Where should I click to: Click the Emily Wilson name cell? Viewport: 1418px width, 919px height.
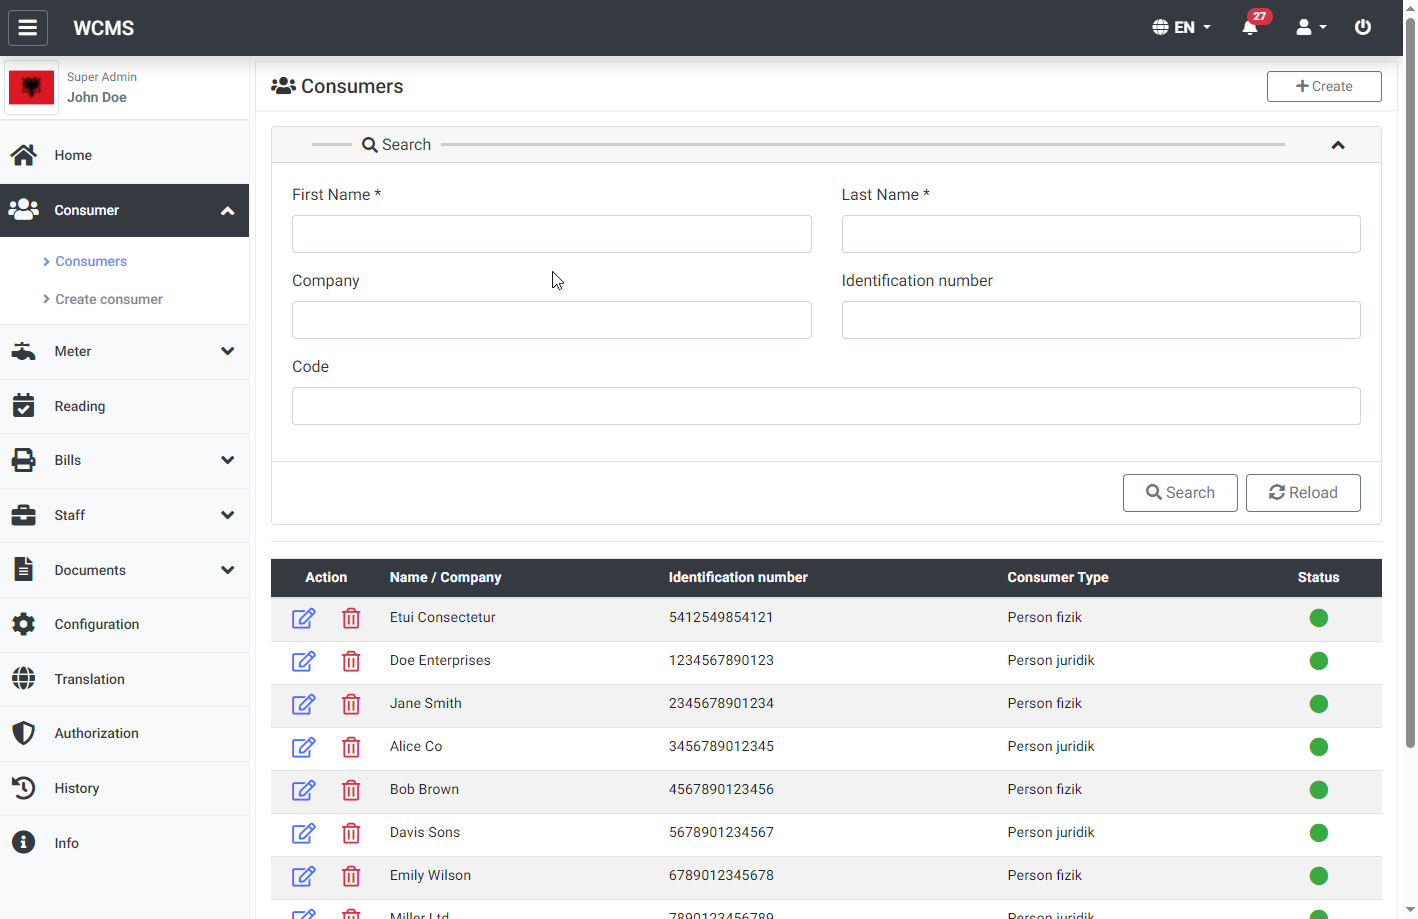point(430,875)
